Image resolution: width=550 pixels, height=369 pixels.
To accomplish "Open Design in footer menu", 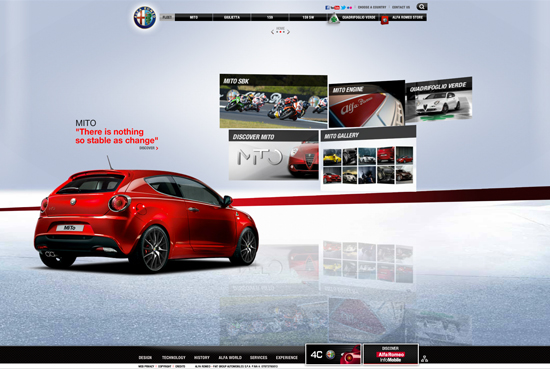I will (145, 357).
